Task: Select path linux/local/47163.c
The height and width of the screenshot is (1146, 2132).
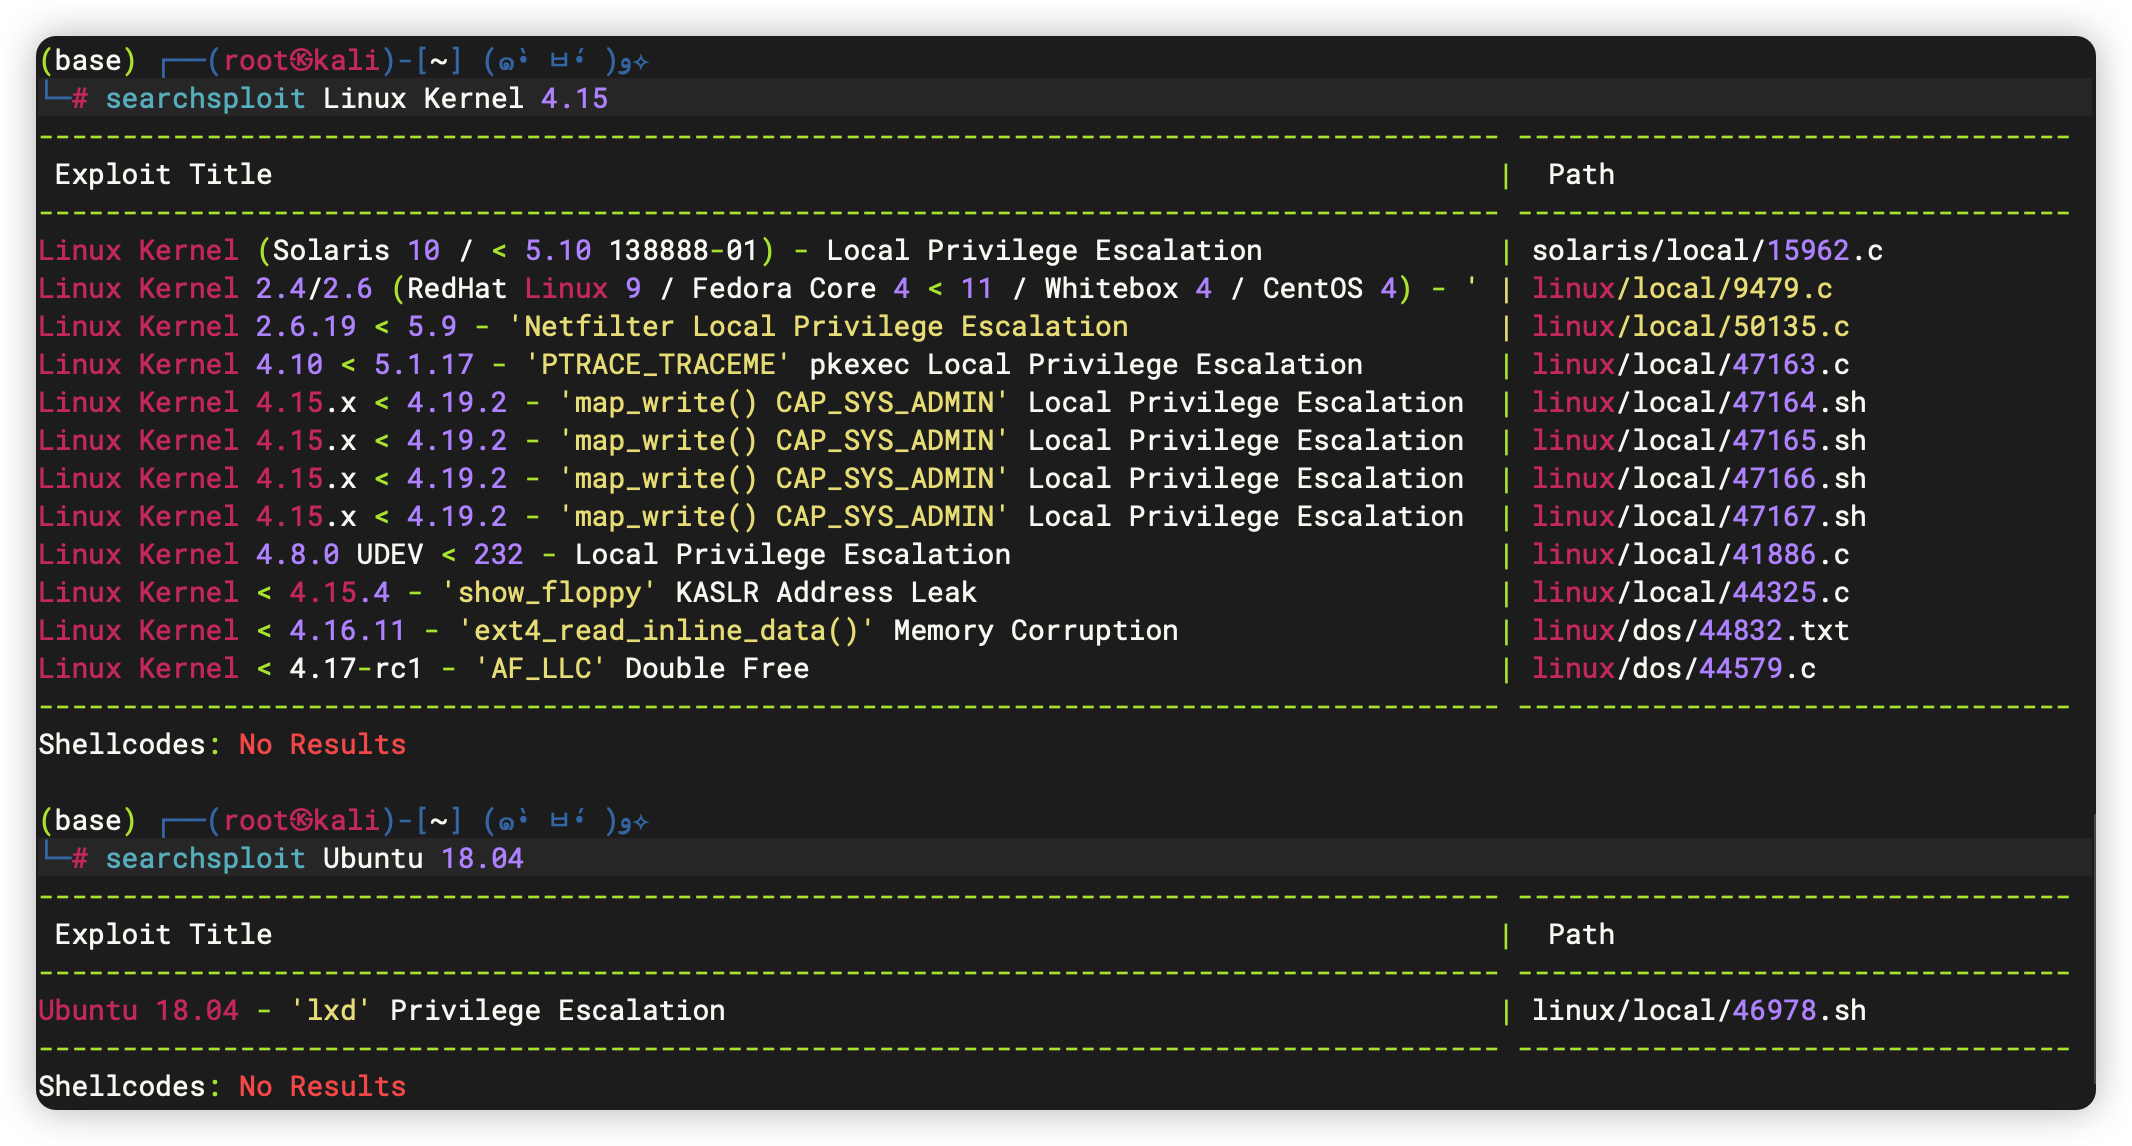Action: [1690, 364]
